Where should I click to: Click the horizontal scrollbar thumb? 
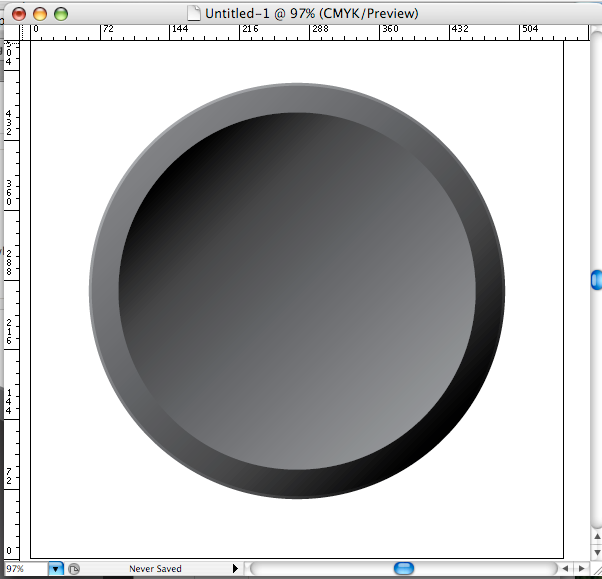pyautogui.click(x=404, y=568)
